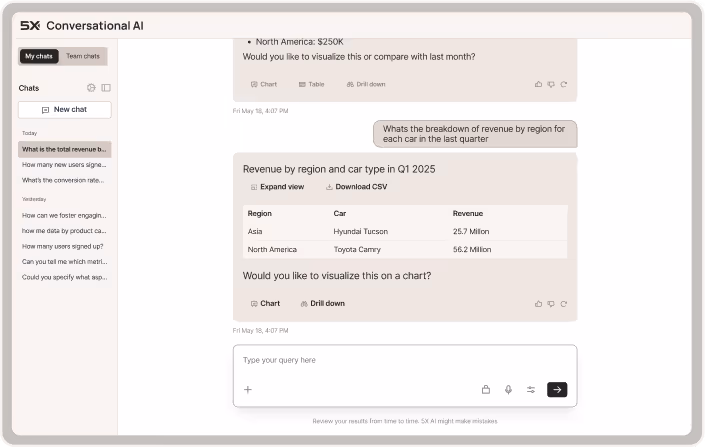The height and width of the screenshot is (447, 705).
Task: Select the Hyundai Tucson cell
Action: point(361,232)
